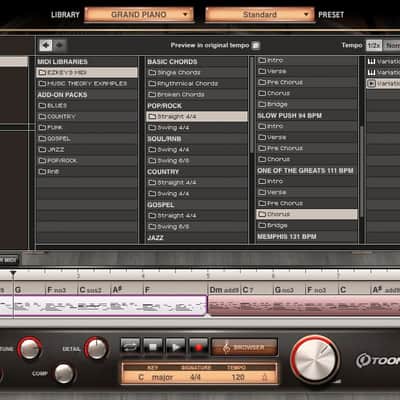The image size is (400, 400).
Task: Select Straight 4/4 under Gospel
Action: (x=197, y=216)
